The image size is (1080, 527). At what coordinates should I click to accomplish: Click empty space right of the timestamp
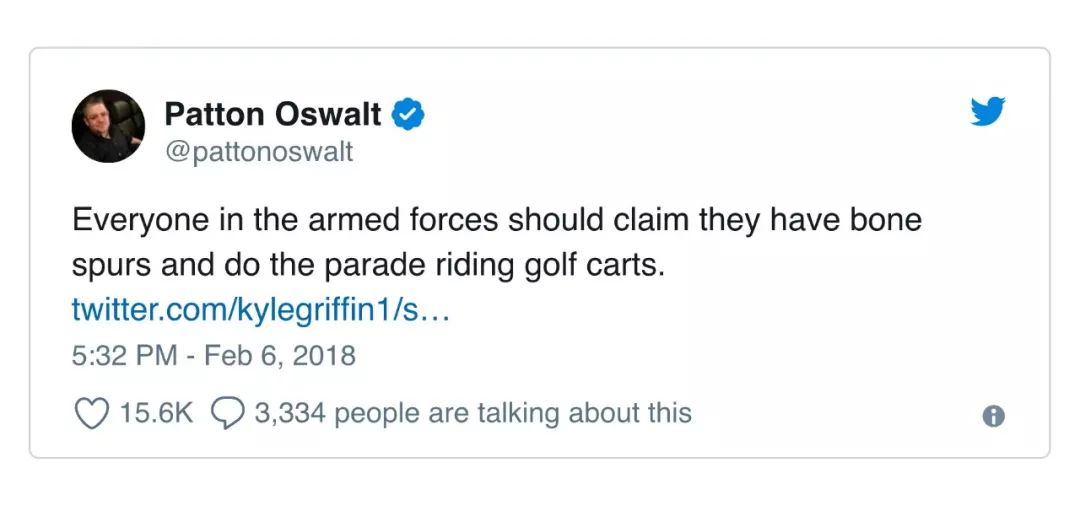tap(650, 355)
